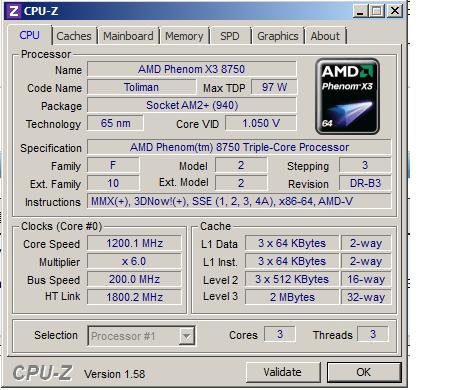462x390 pixels.
Task: Click the Level 2 associativity 16-way
Action: tap(366, 279)
